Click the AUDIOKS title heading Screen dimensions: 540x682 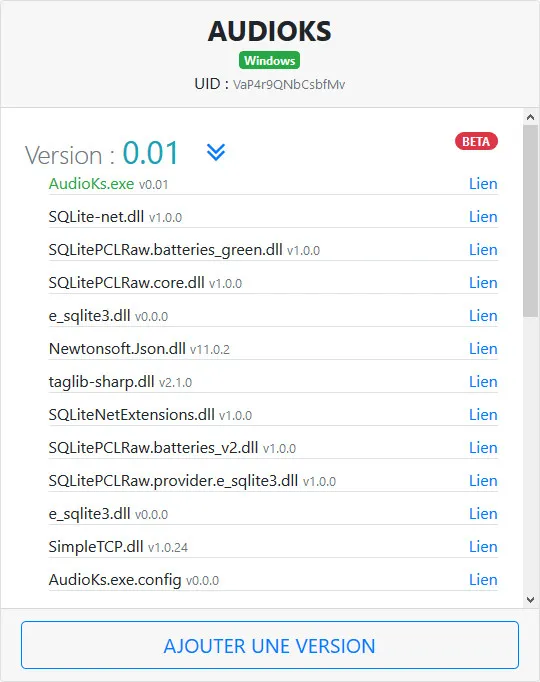(270, 31)
